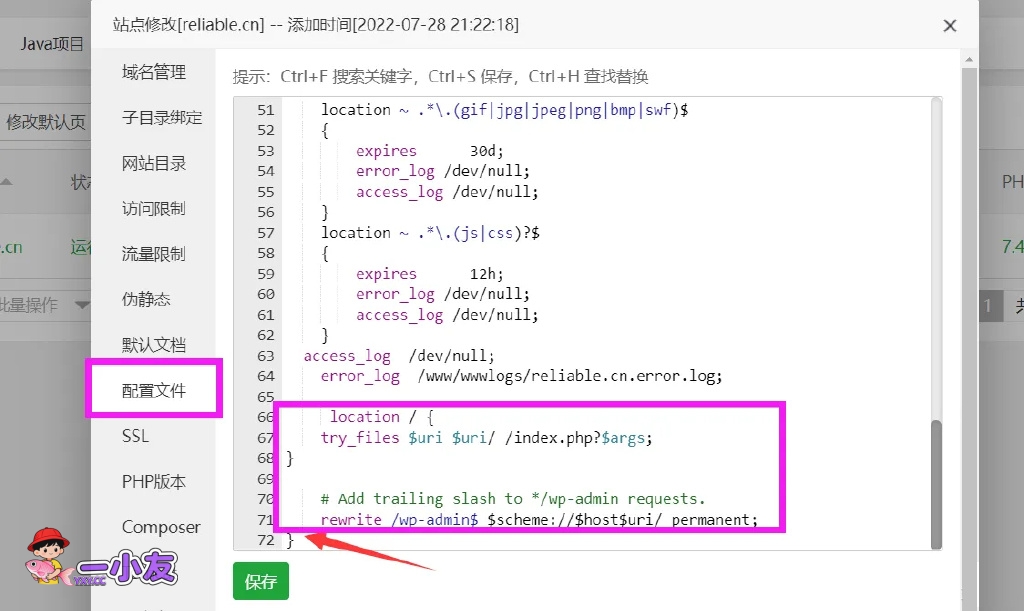Click the 修改默认页 button
Screen dimensions: 1024x611
pos(46,122)
